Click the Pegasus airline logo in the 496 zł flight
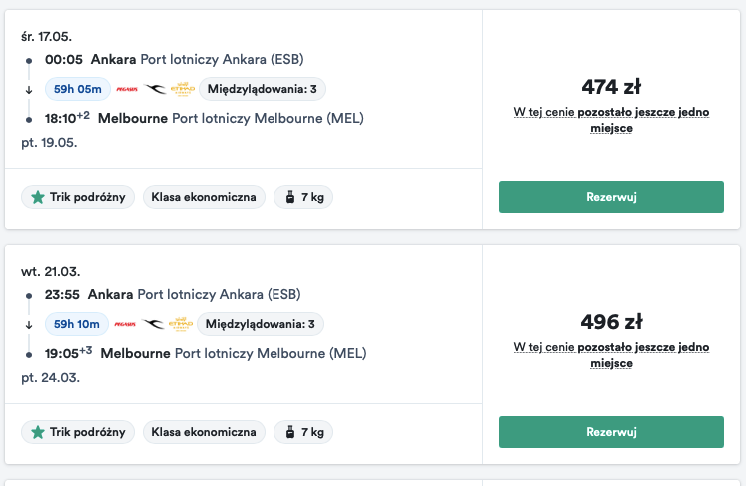The image size is (746, 486). [125, 324]
